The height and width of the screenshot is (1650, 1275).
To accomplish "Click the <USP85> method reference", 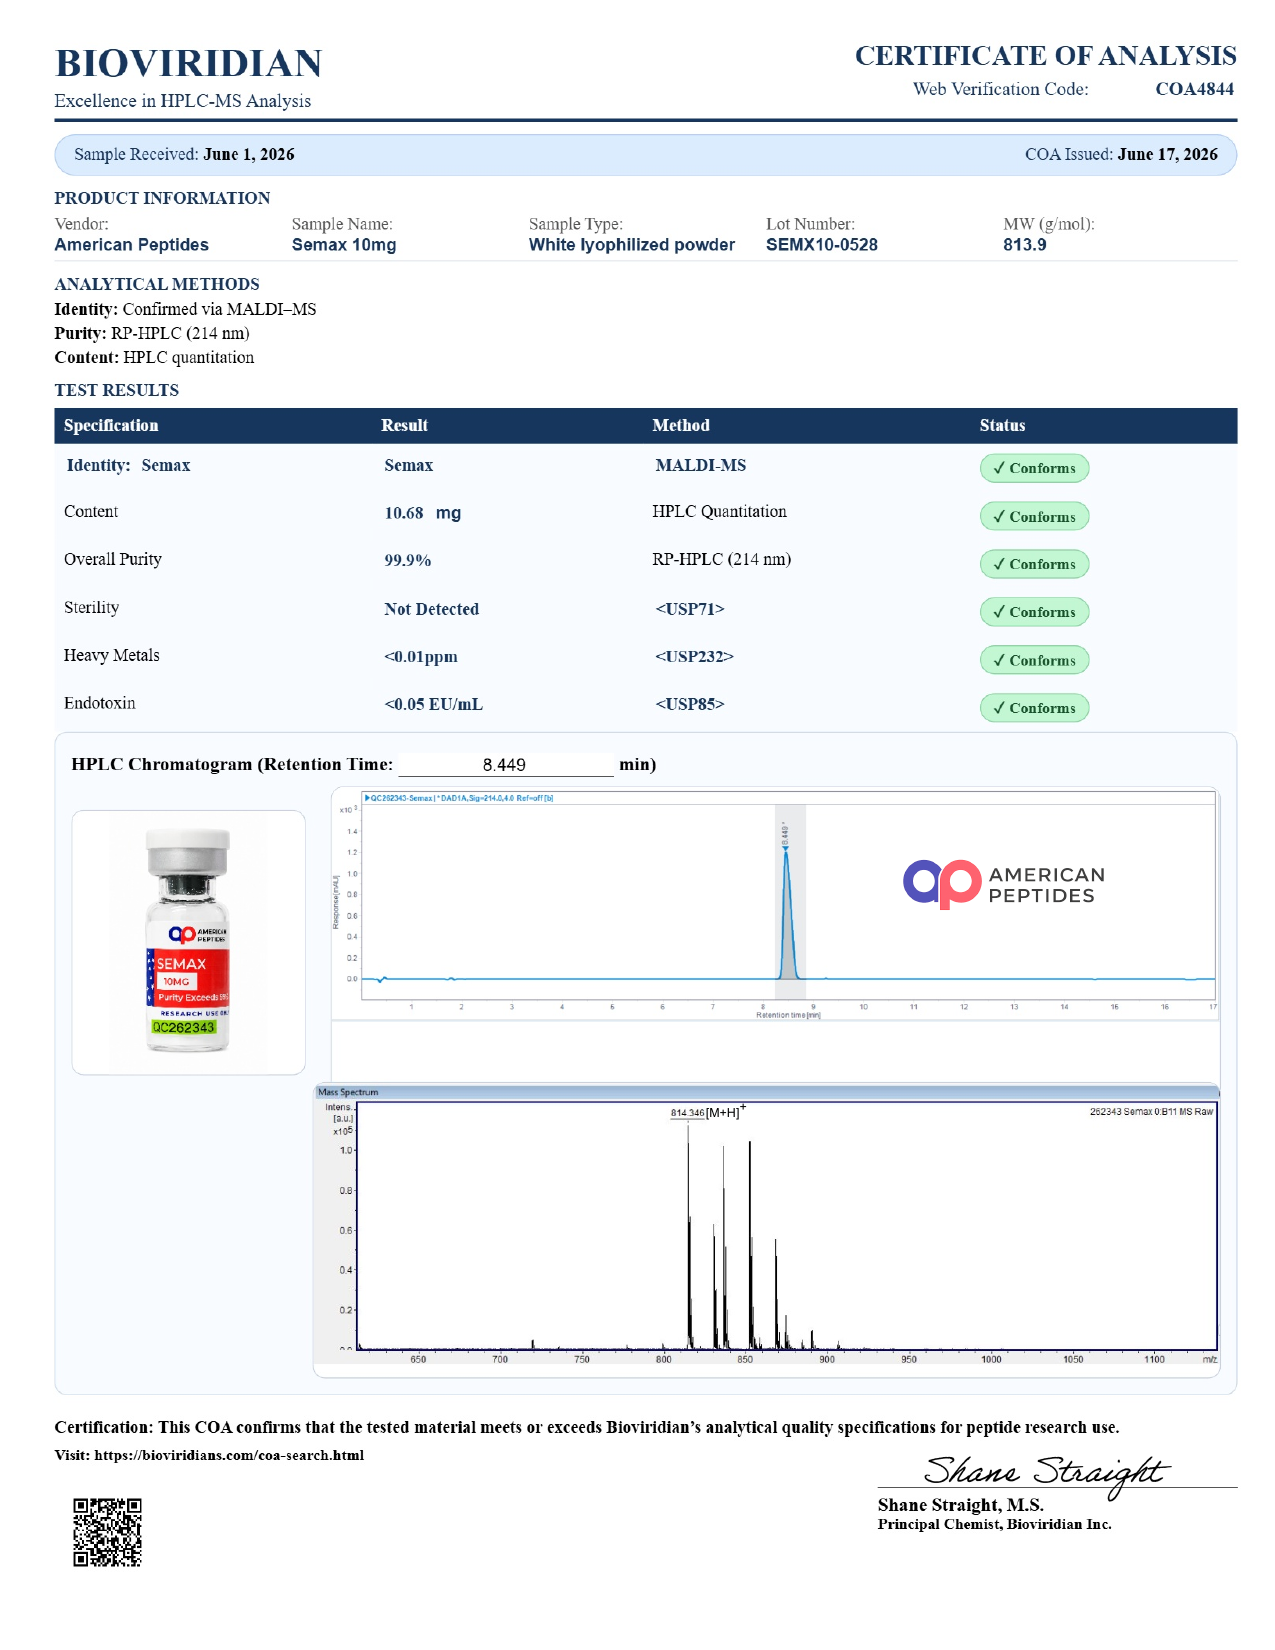I will 690,704.
